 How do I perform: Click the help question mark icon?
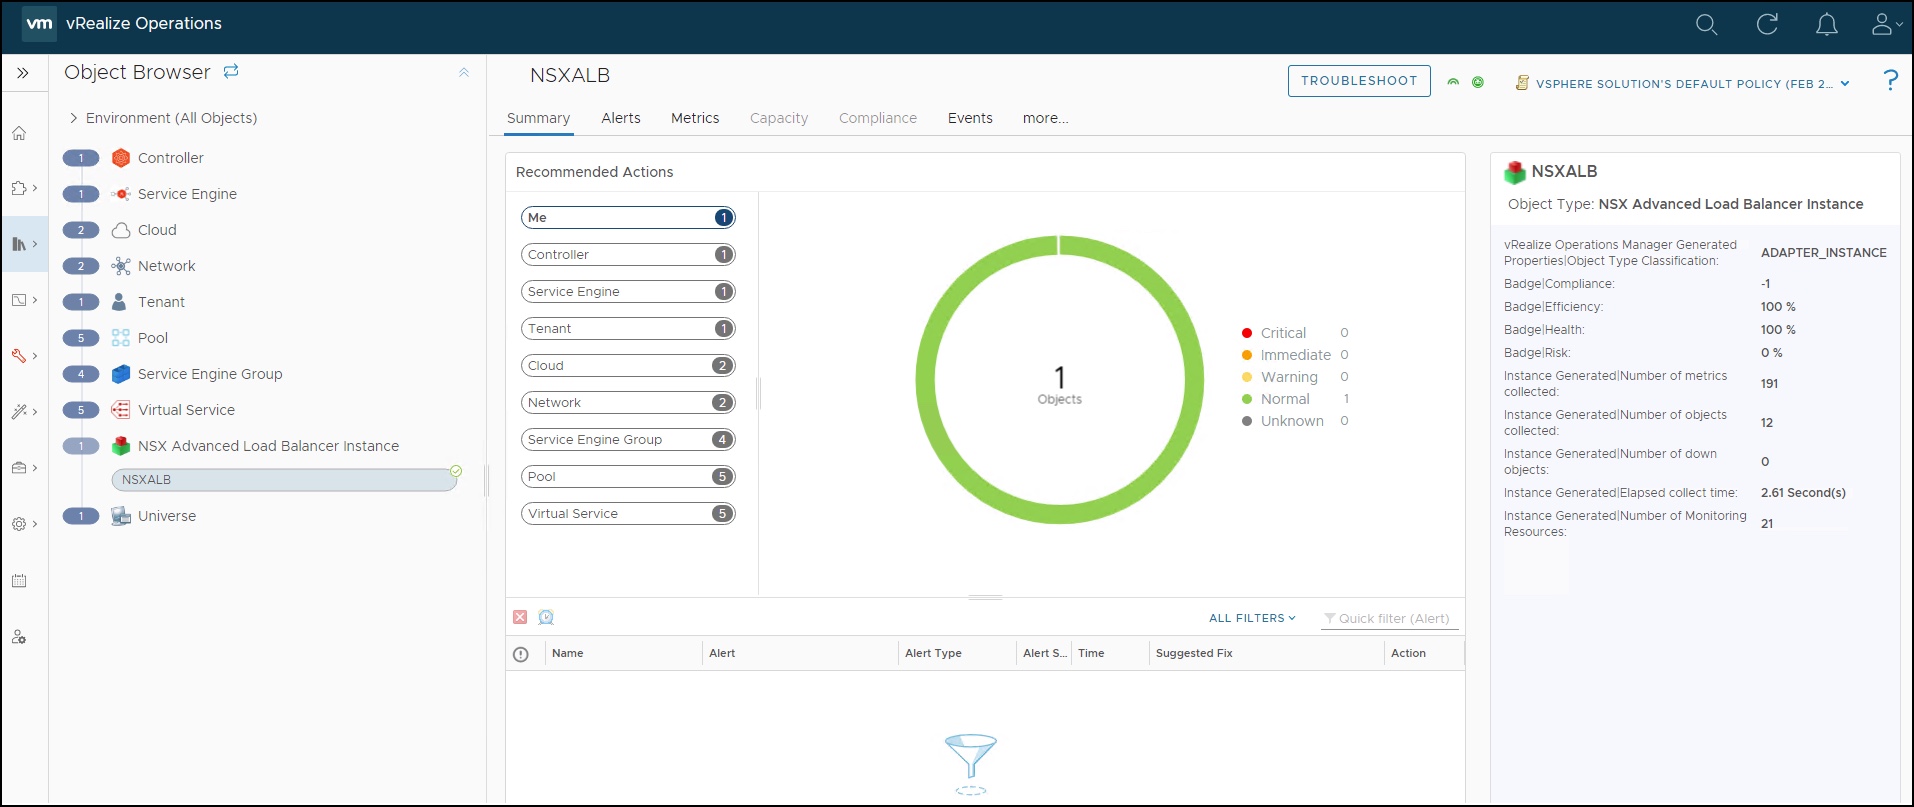[x=1890, y=80]
